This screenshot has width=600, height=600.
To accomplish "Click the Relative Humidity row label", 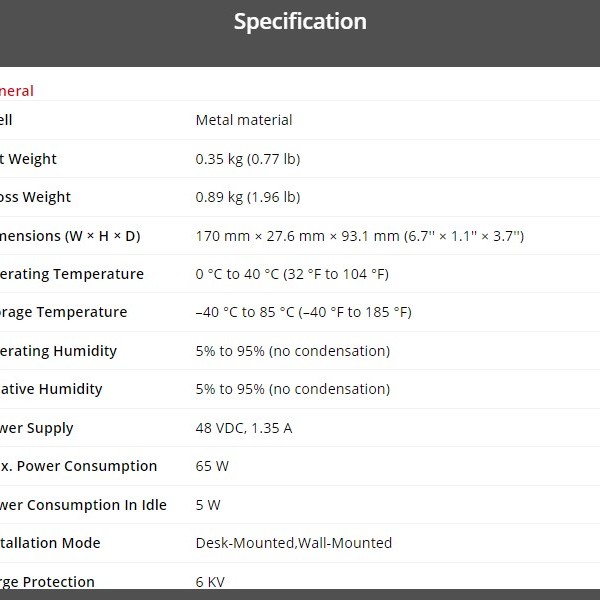I will [52, 389].
